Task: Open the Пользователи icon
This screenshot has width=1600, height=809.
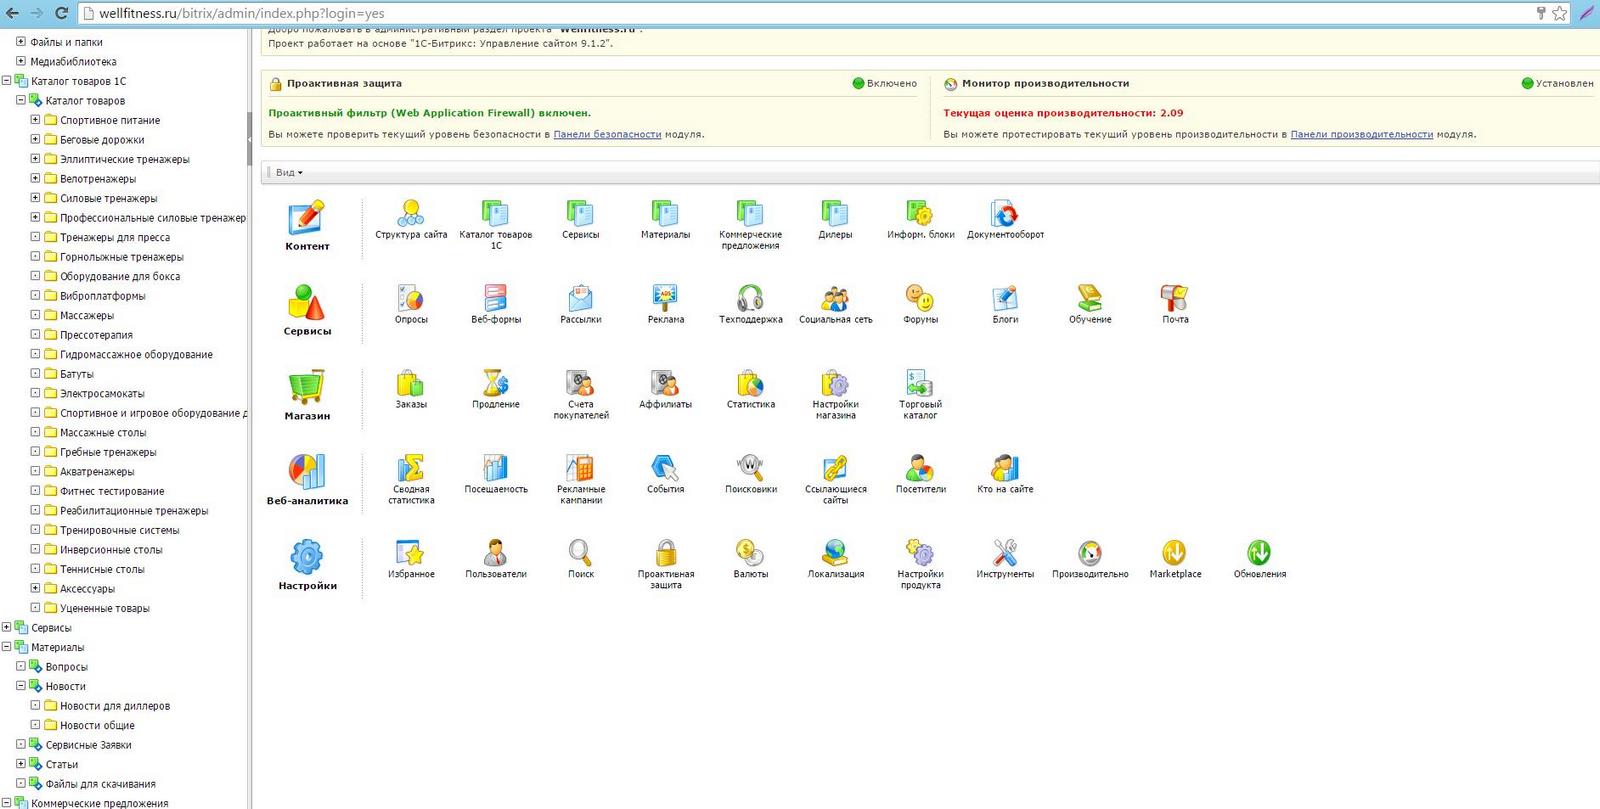Action: click(x=496, y=553)
